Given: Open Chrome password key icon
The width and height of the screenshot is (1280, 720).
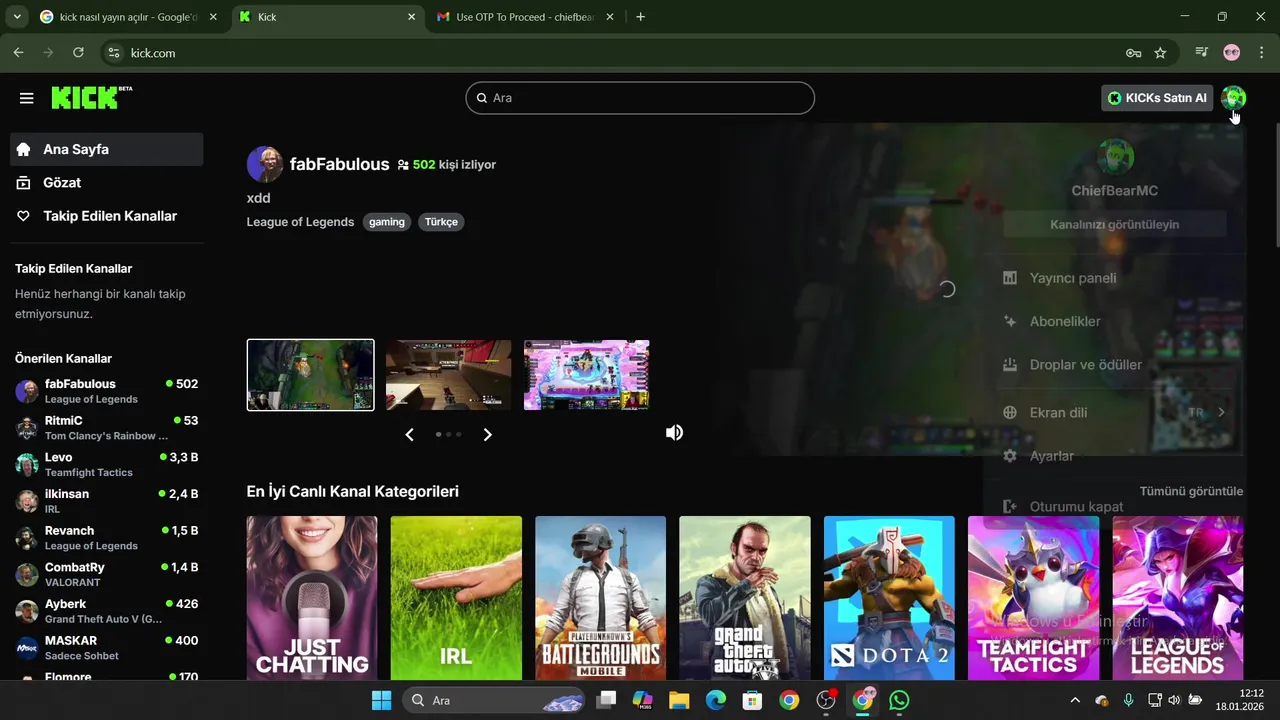Looking at the screenshot, I should point(1133,53).
